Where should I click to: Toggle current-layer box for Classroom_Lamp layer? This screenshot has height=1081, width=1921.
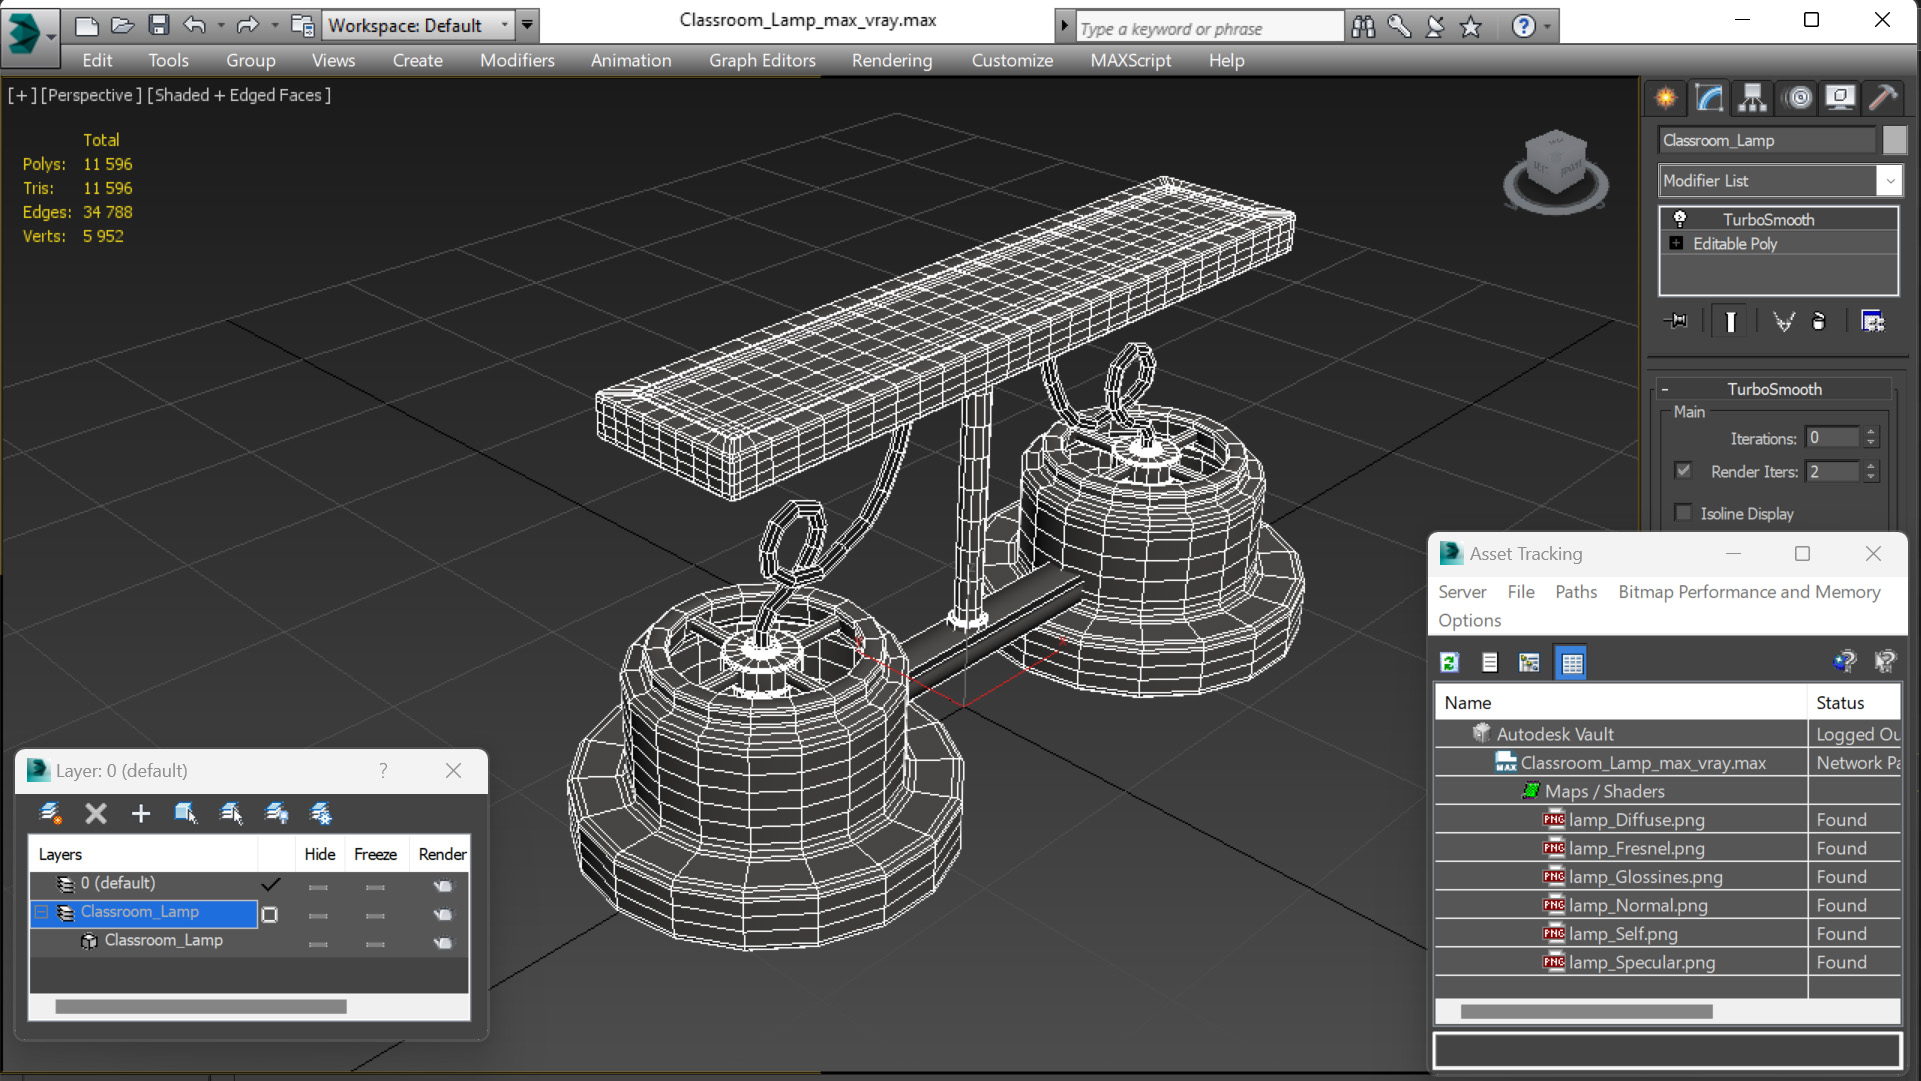(x=270, y=914)
